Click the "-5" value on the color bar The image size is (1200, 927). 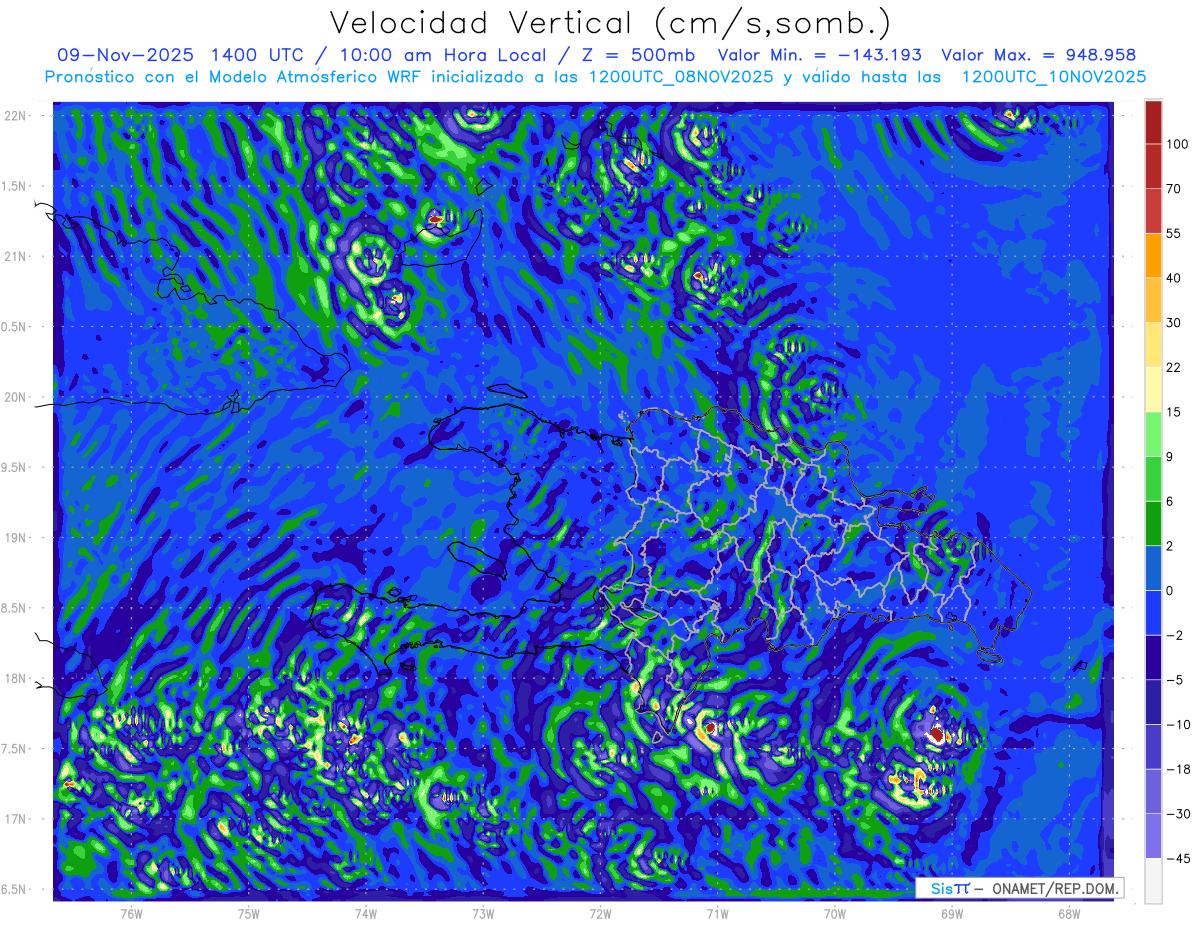tap(1173, 680)
